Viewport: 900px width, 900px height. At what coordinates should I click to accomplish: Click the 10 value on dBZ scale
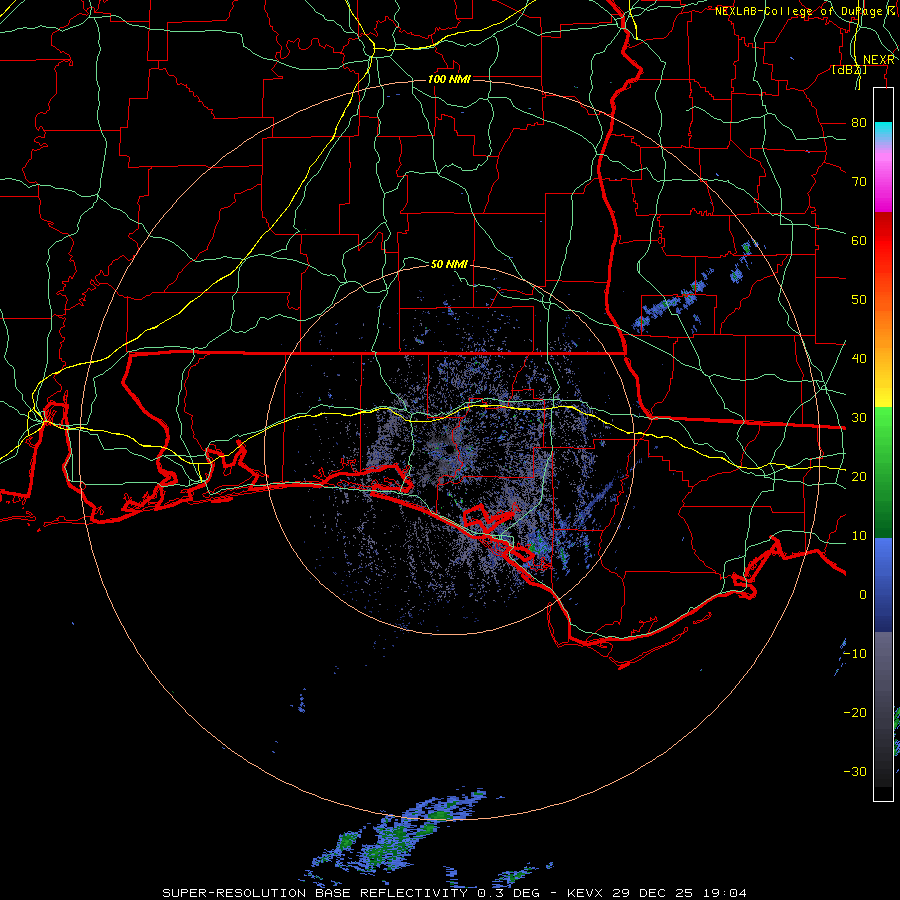859,536
